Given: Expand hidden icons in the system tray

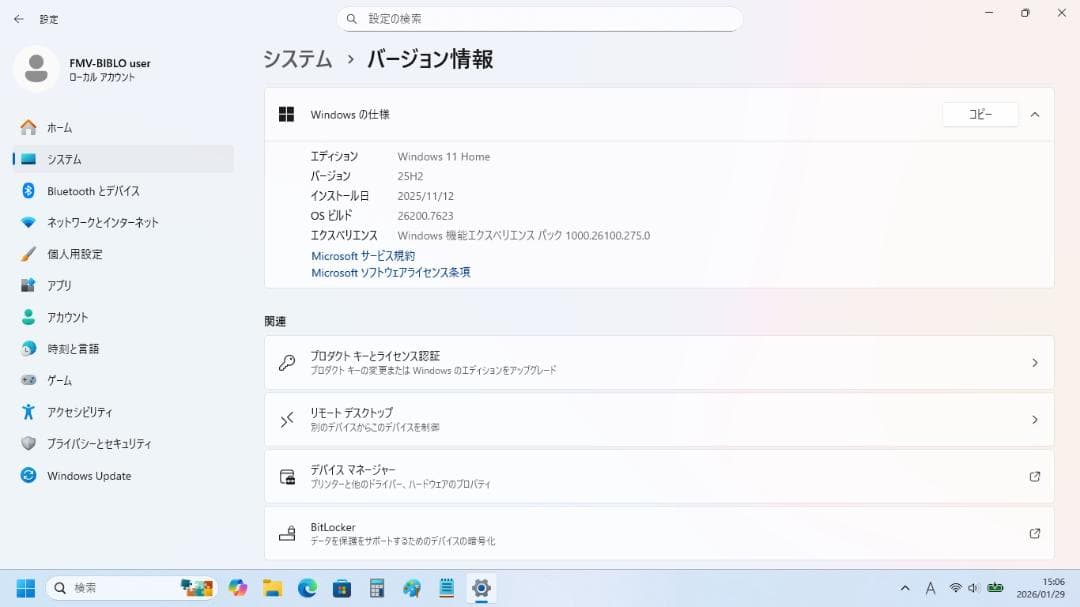Looking at the screenshot, I should pyautogui.click(x=905, y=588).
